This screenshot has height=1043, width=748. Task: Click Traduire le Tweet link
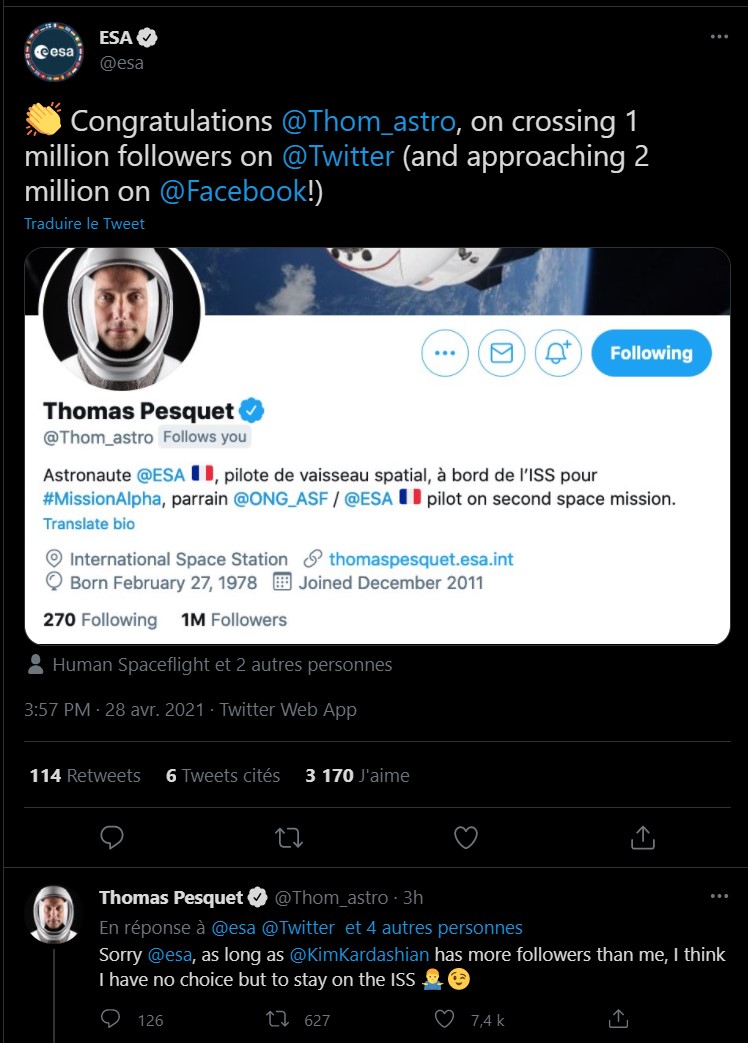pos(85,224)
